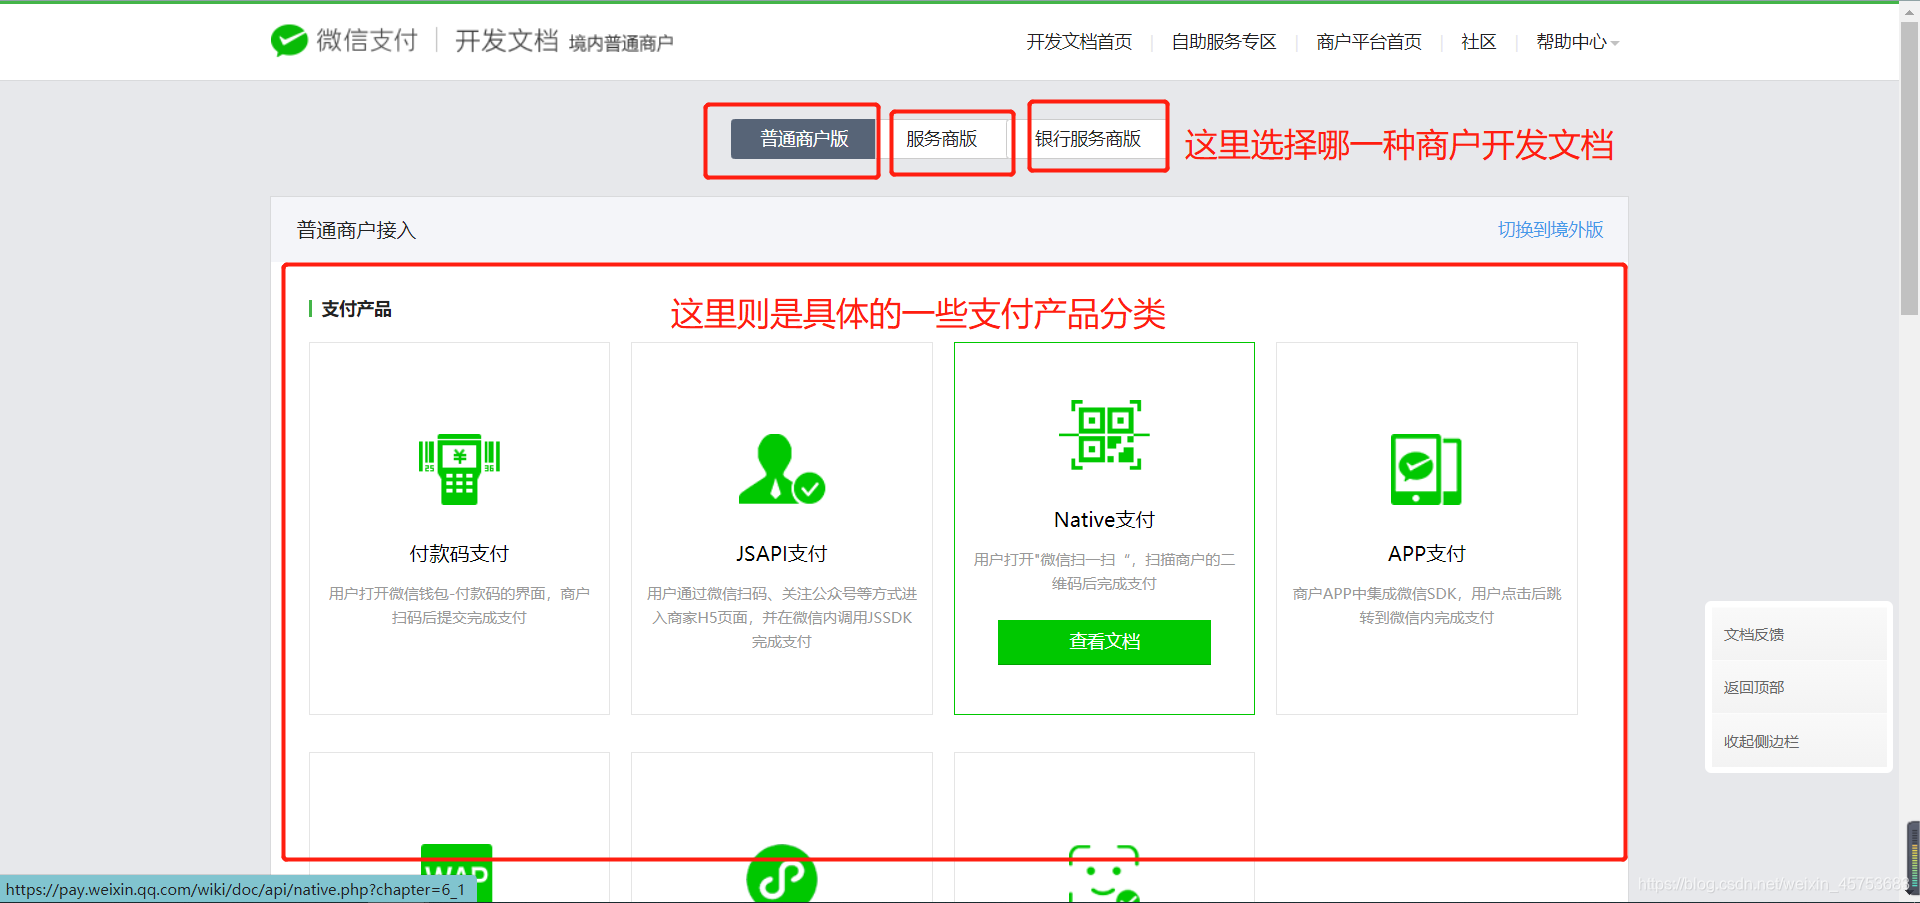Click the 付款码支付 description text
This screenshot has width=1920, height=903.
point(459,605)
